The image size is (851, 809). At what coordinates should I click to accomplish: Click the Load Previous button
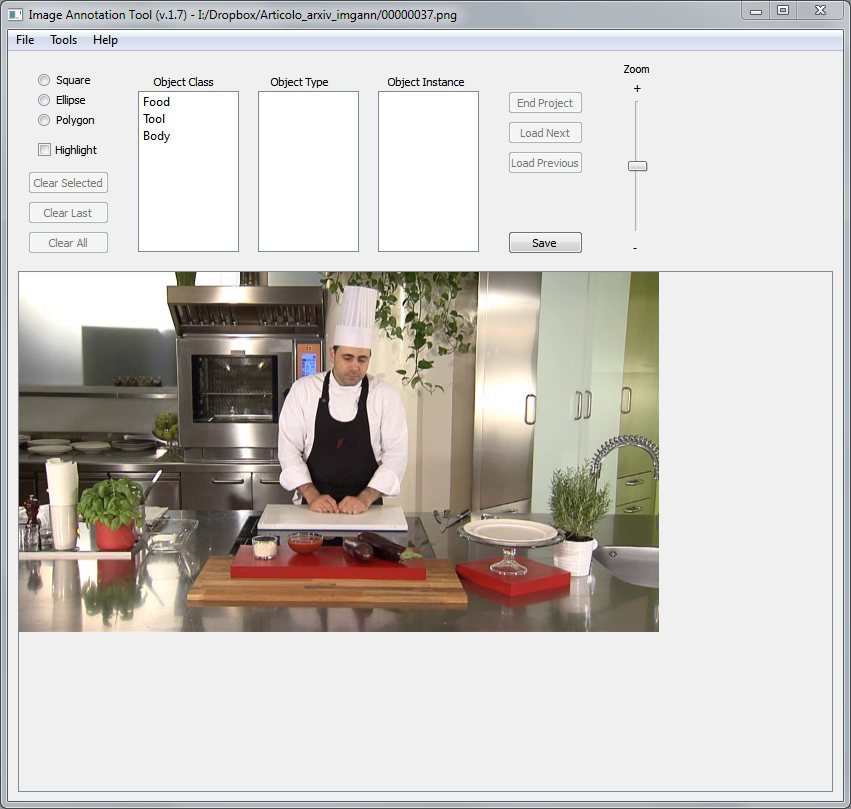(545, 163)
